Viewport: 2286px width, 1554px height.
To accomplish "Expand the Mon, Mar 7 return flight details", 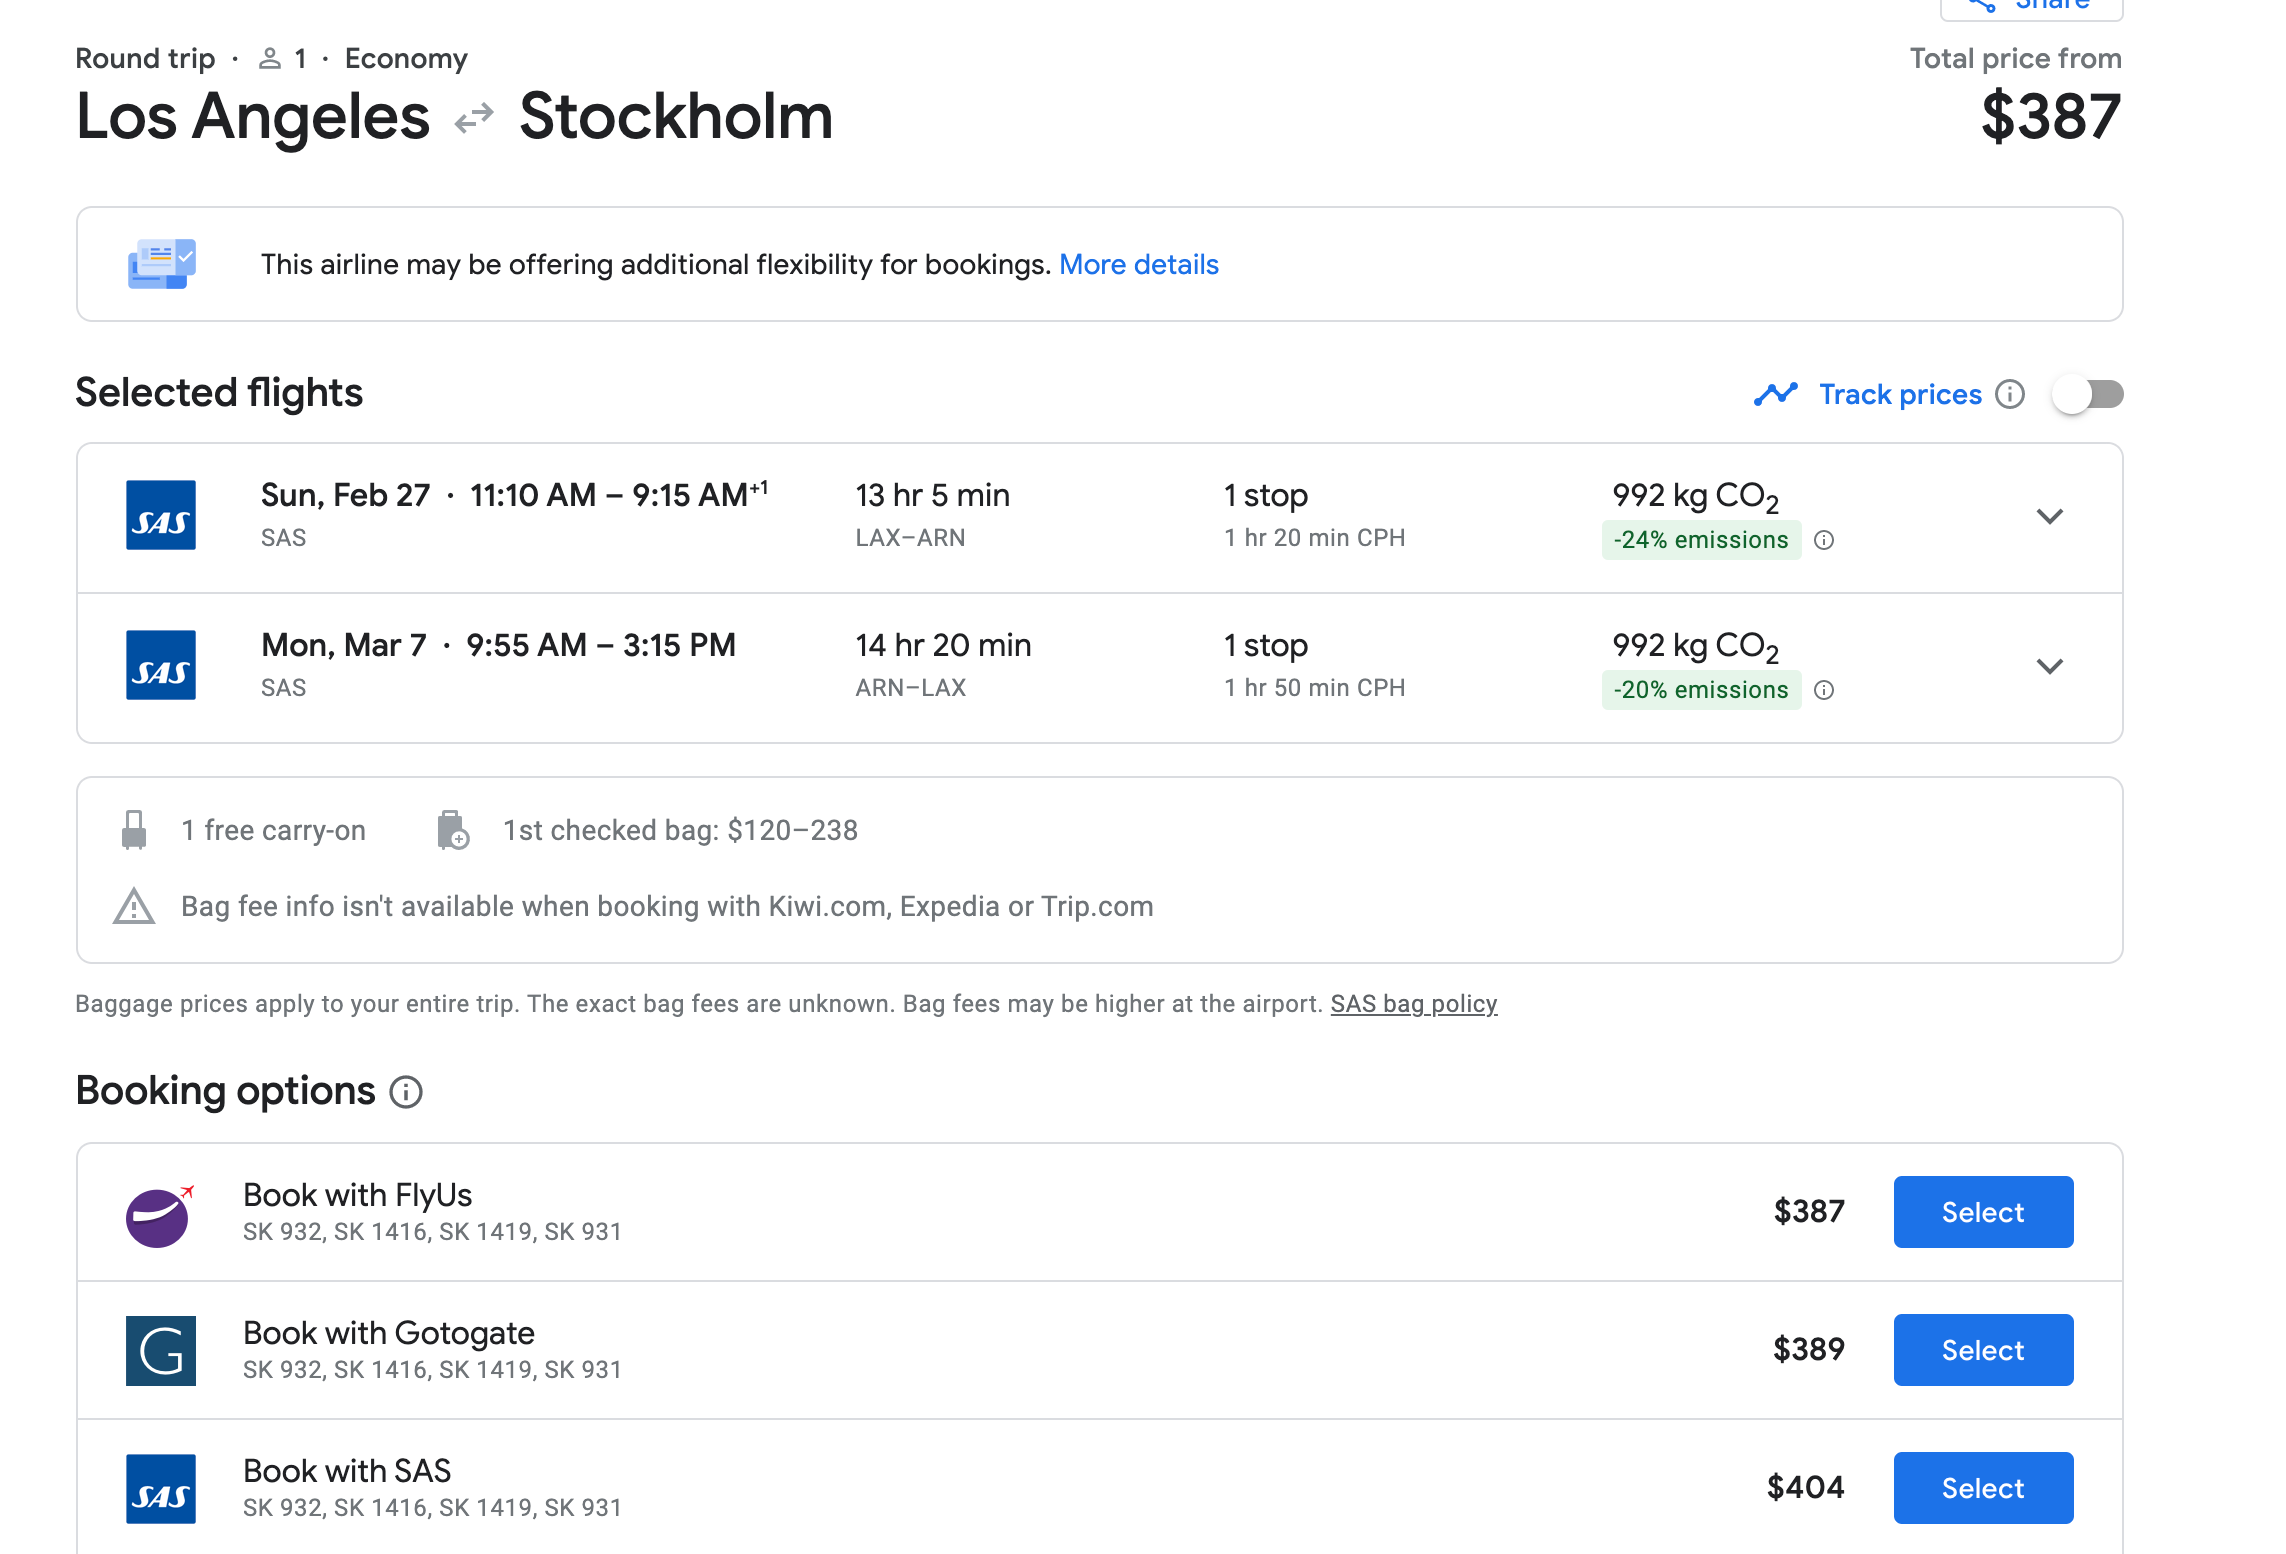I will [x=2051, y=666].
